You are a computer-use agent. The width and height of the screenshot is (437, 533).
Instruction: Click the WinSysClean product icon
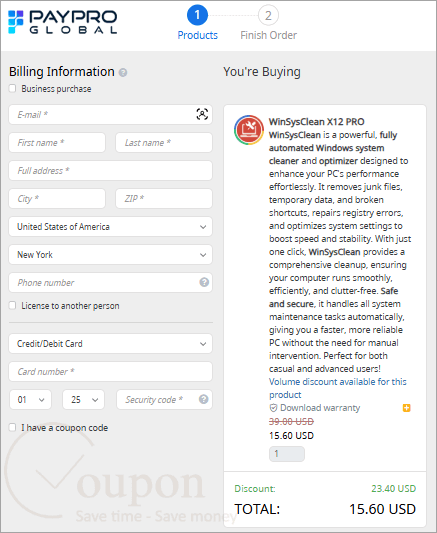coord(249,130)
